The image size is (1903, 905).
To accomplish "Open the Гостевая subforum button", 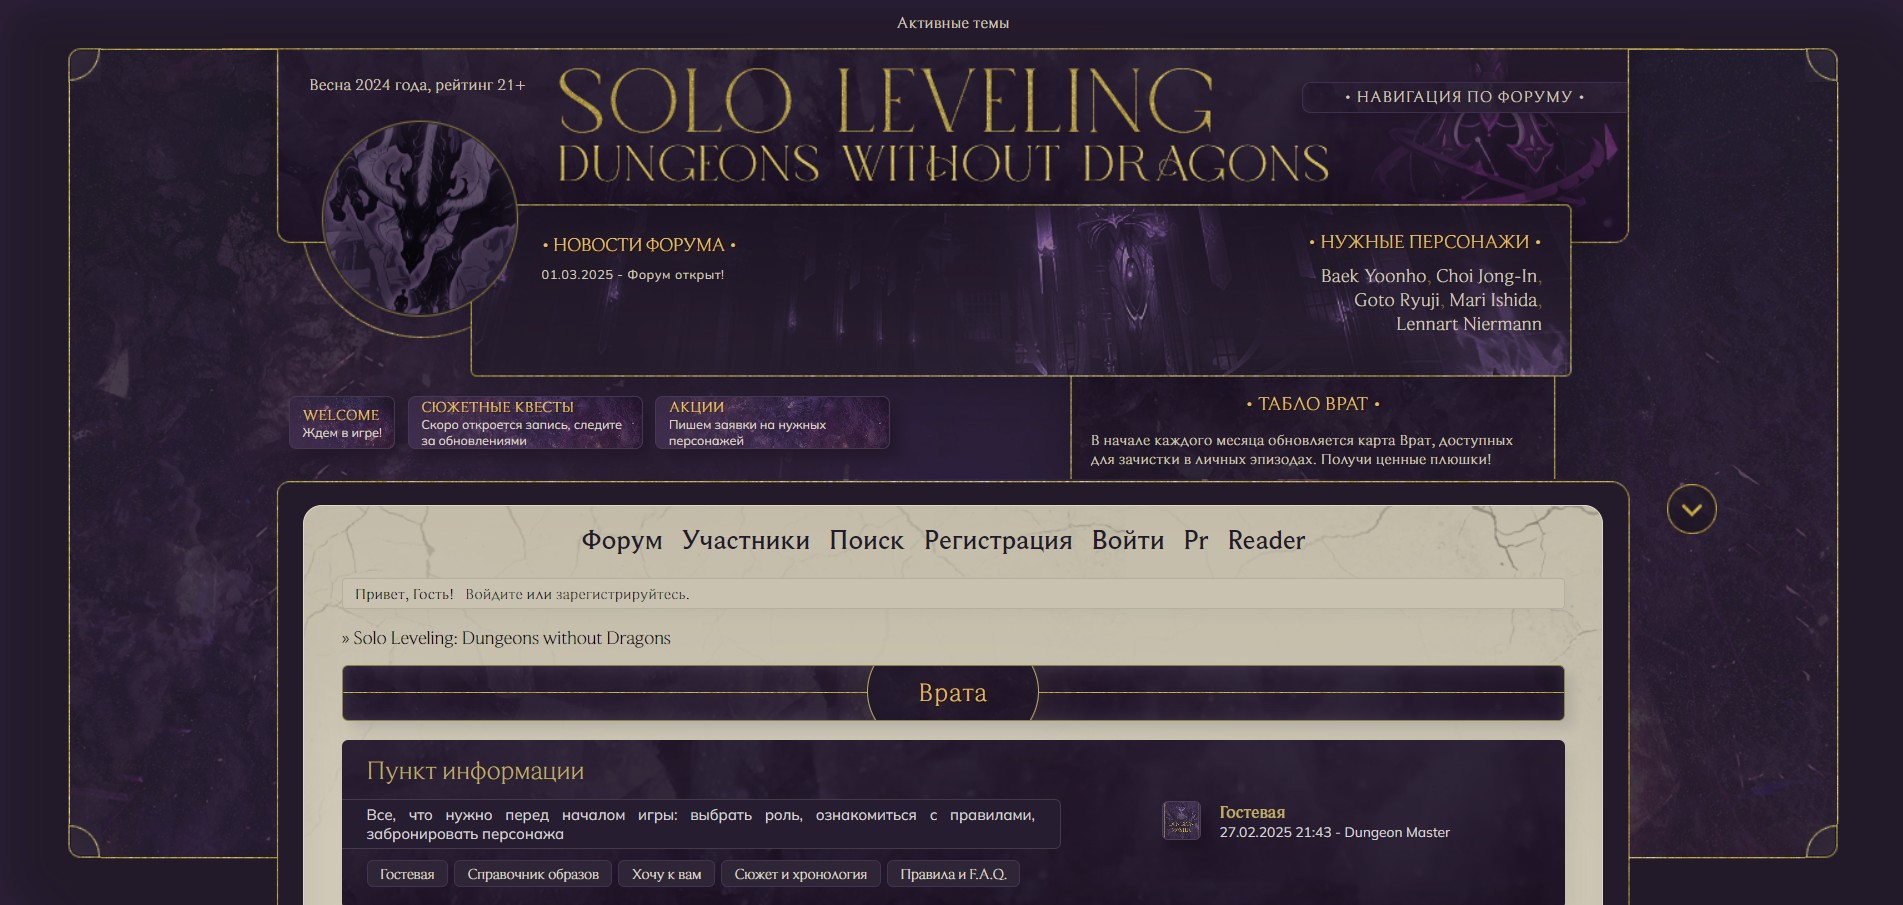I will click(x=407, y=874).
